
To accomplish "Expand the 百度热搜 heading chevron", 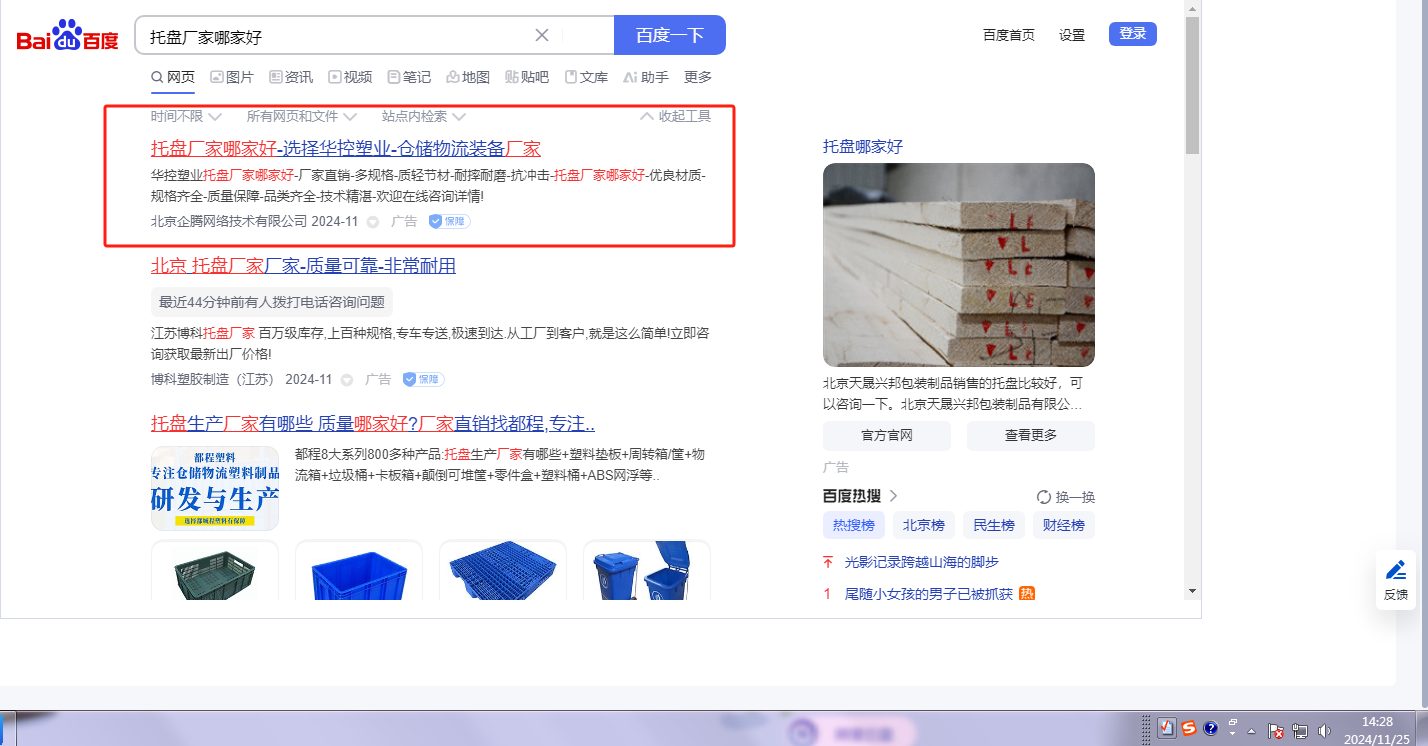I will point(894,496).
